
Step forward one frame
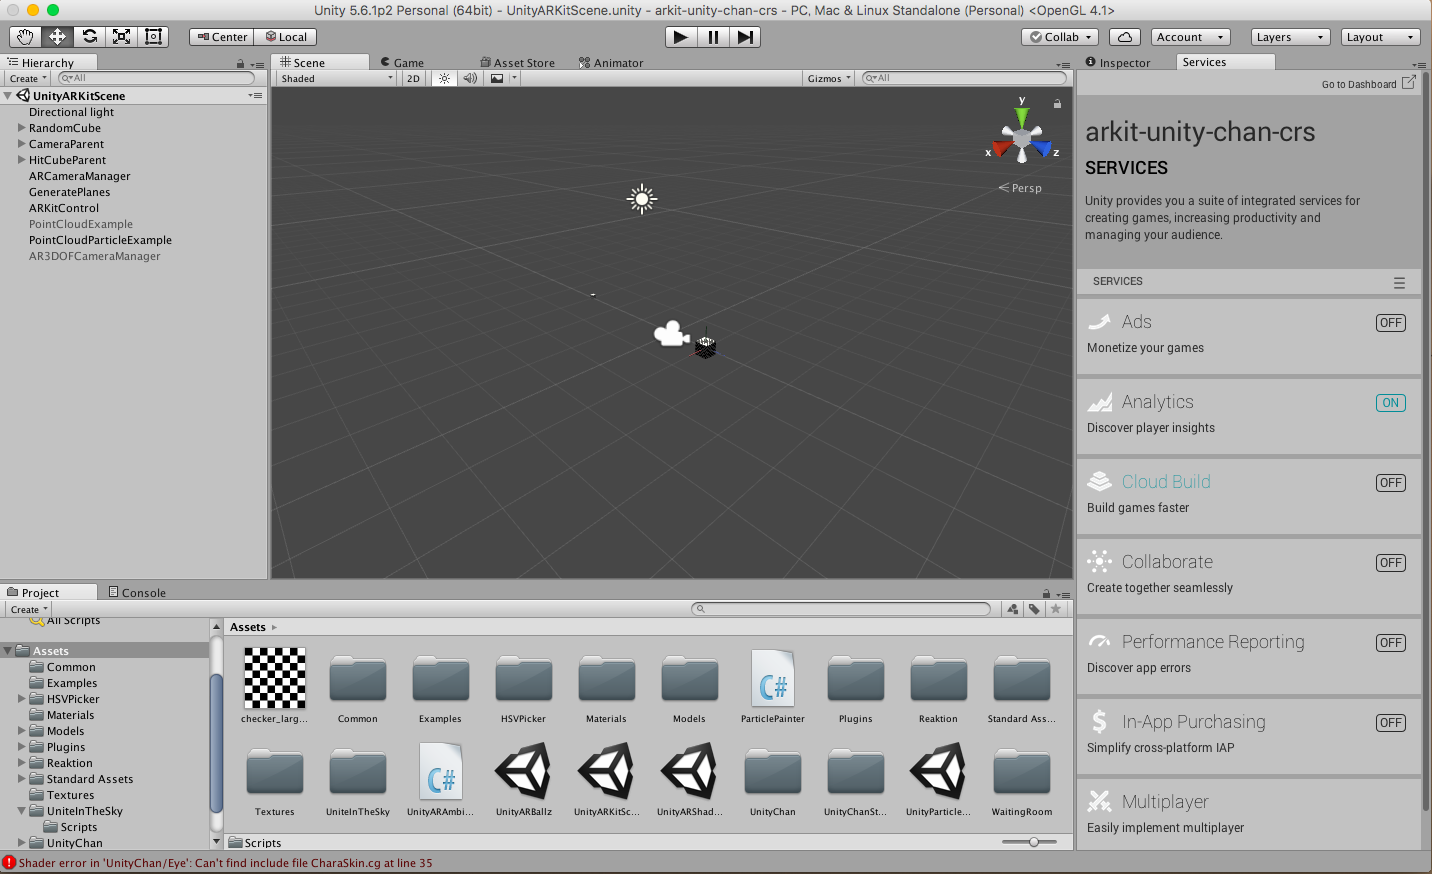point(745,37)
